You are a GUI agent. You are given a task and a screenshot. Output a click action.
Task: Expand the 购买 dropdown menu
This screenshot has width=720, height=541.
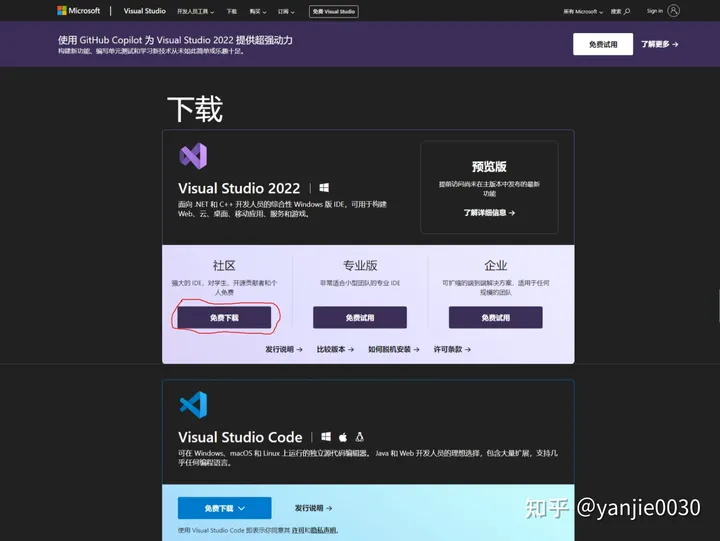pyautogui.click(x=258, y=11)
